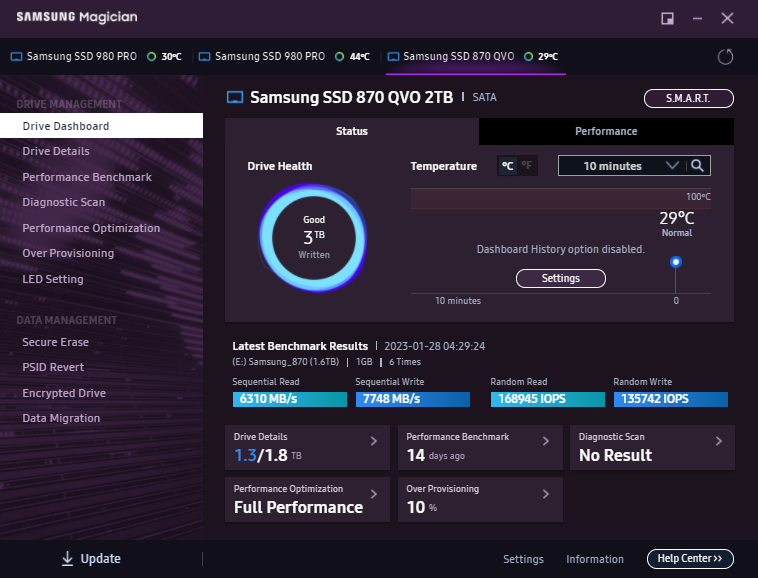
Task: Click the 14 days ago text
Action: [x=436, y=455]
